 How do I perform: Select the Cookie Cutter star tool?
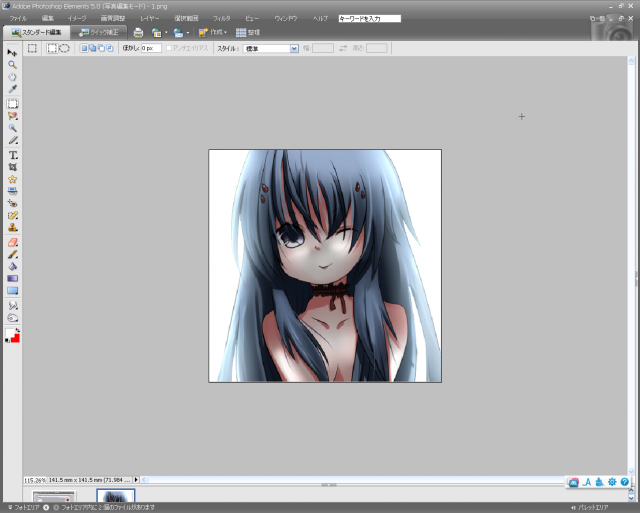point(13,179)
